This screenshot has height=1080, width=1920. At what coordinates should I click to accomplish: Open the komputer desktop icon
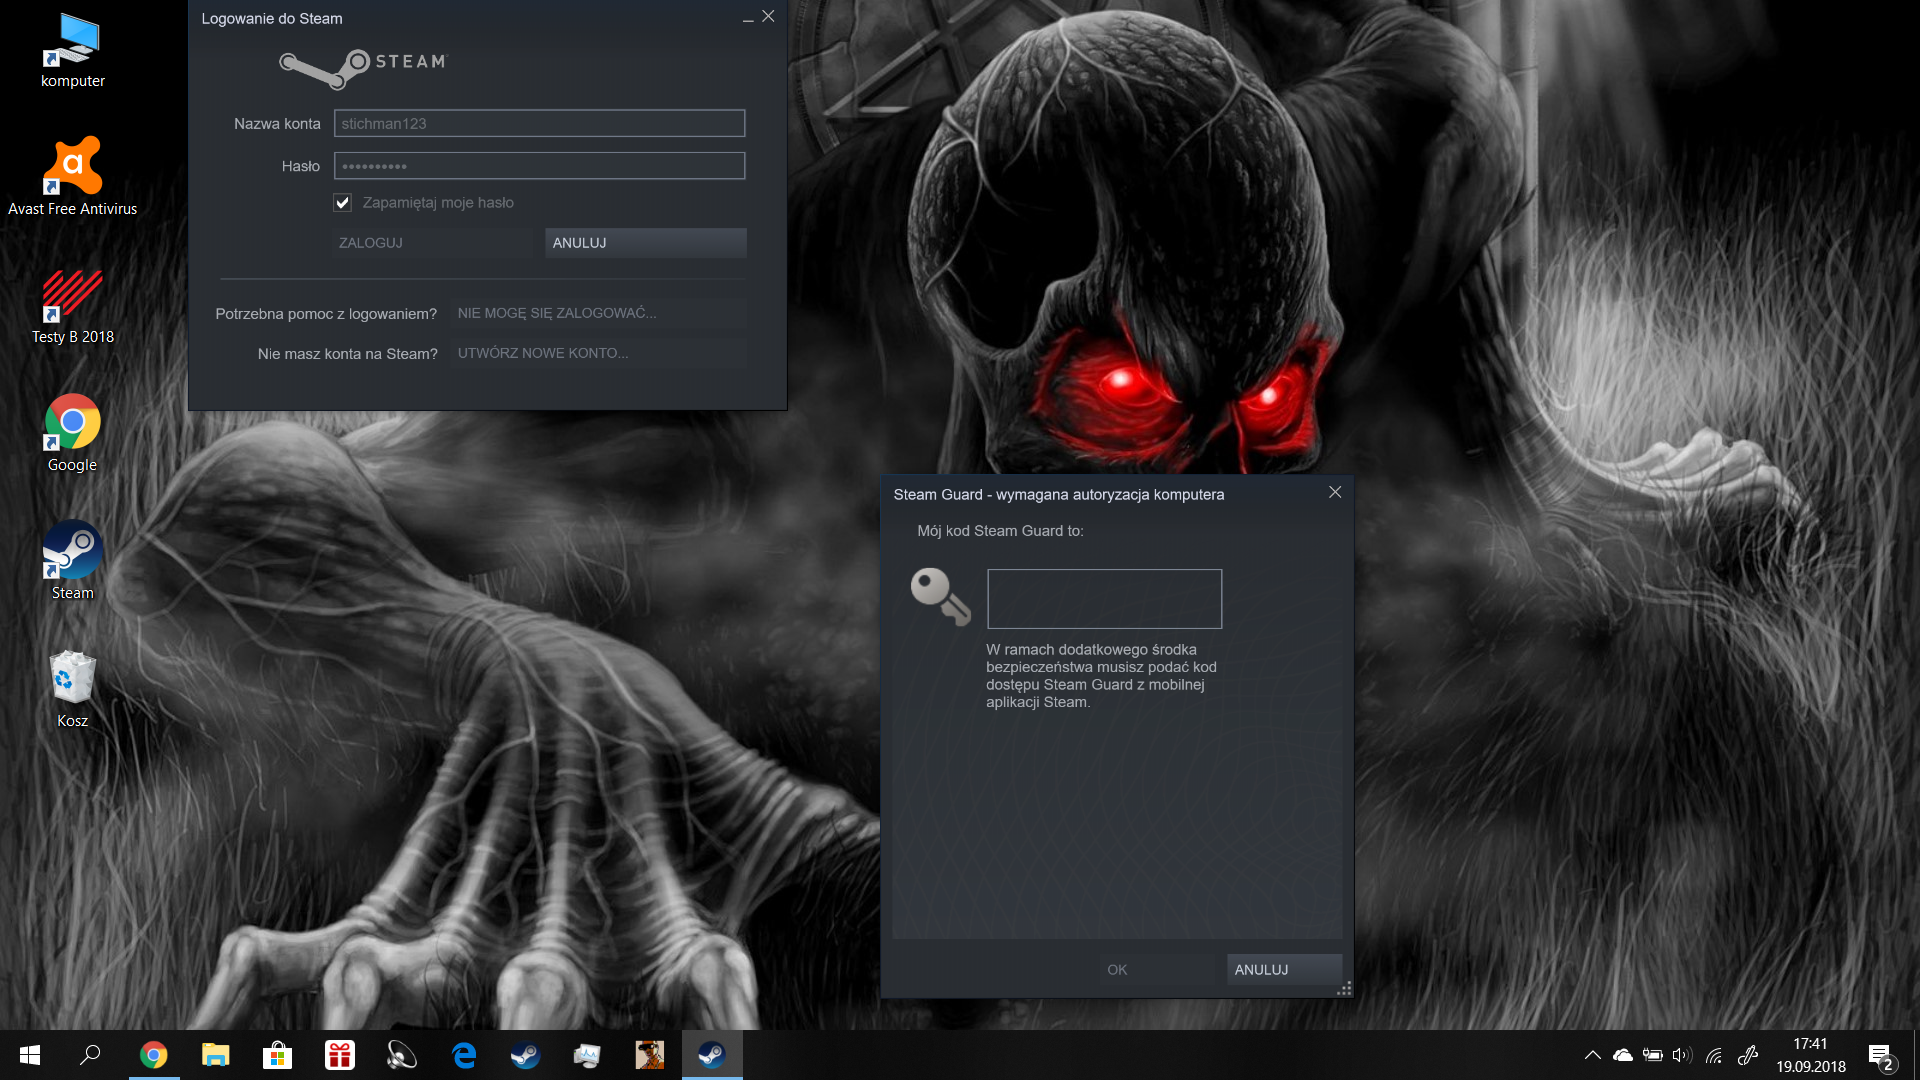tap(72, 42)
